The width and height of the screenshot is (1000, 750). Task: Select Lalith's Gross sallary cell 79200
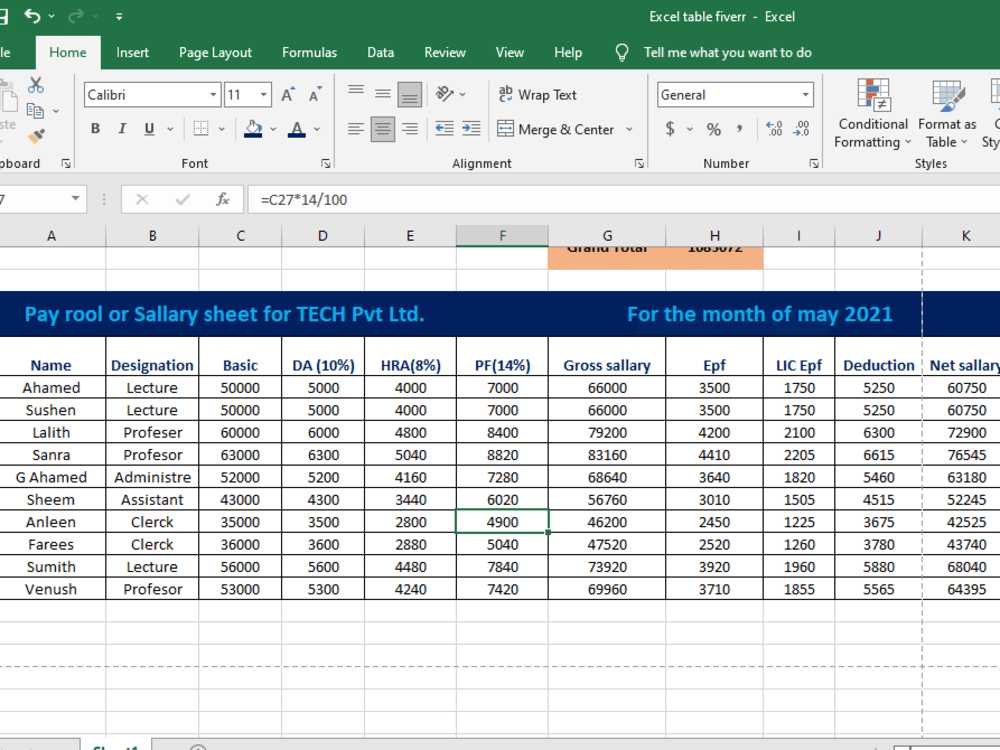coord(607,432)
